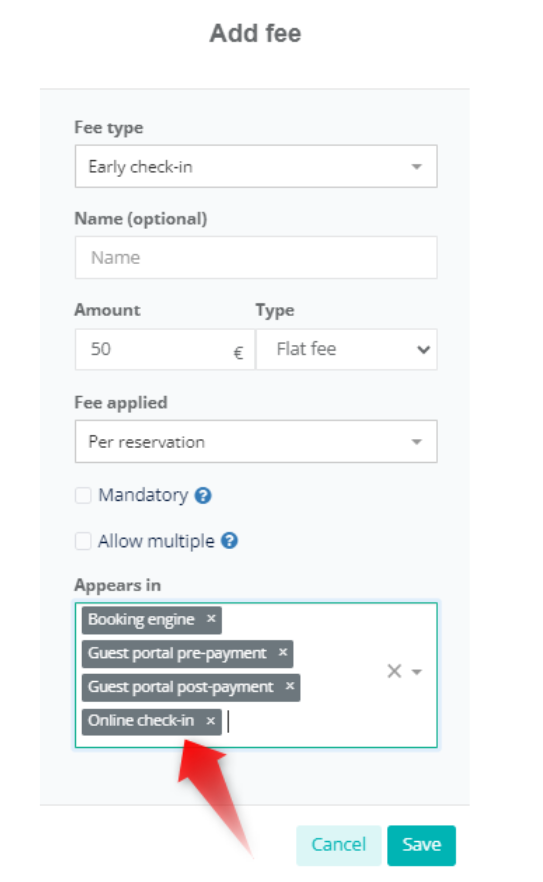
Task: Remove the Guest portal post-payment tag
Action: click(x=289, y=686)
